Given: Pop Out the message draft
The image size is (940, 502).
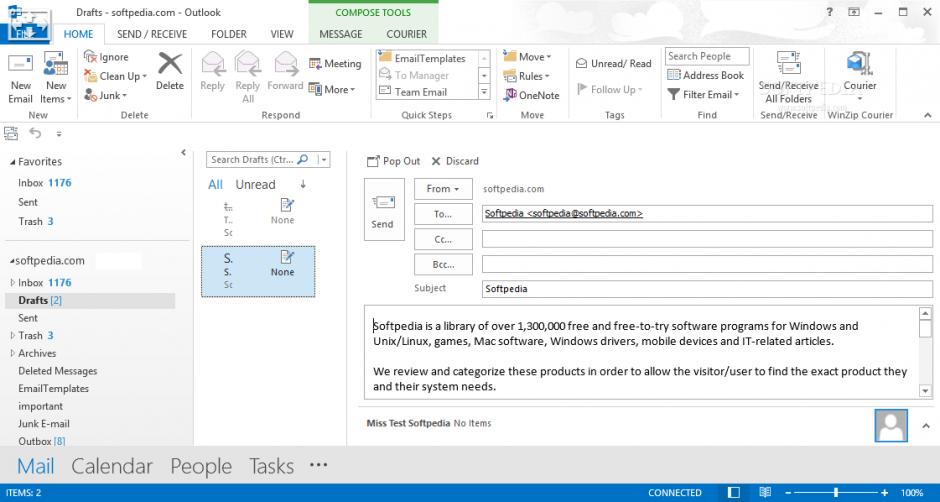Looking at the screenshot, I should (393, 161).
